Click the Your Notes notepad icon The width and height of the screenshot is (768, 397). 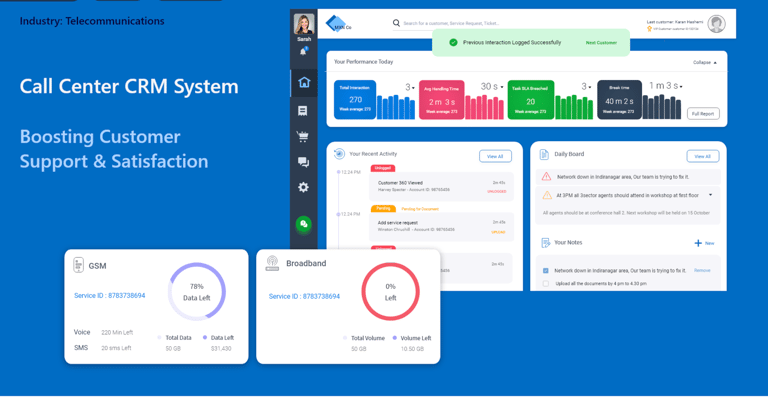pos(545,243)
